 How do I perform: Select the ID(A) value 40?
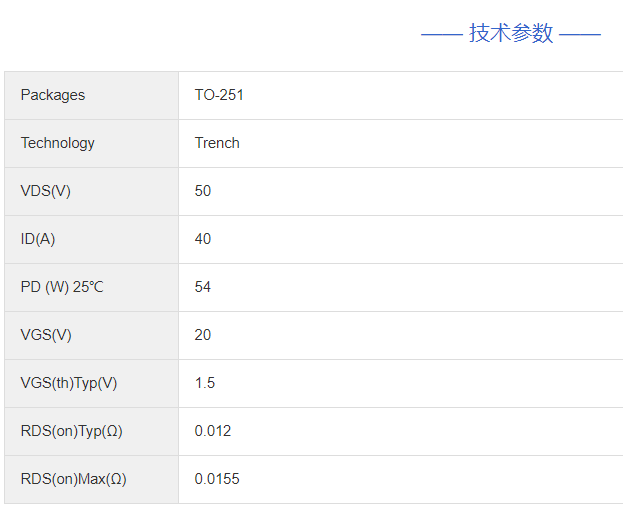(203, 239)
